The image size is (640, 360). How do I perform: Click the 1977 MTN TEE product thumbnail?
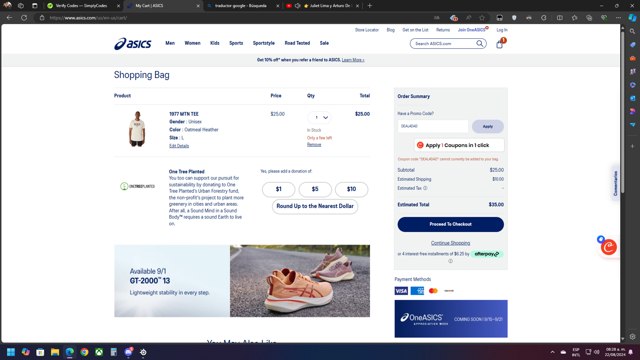137,129
